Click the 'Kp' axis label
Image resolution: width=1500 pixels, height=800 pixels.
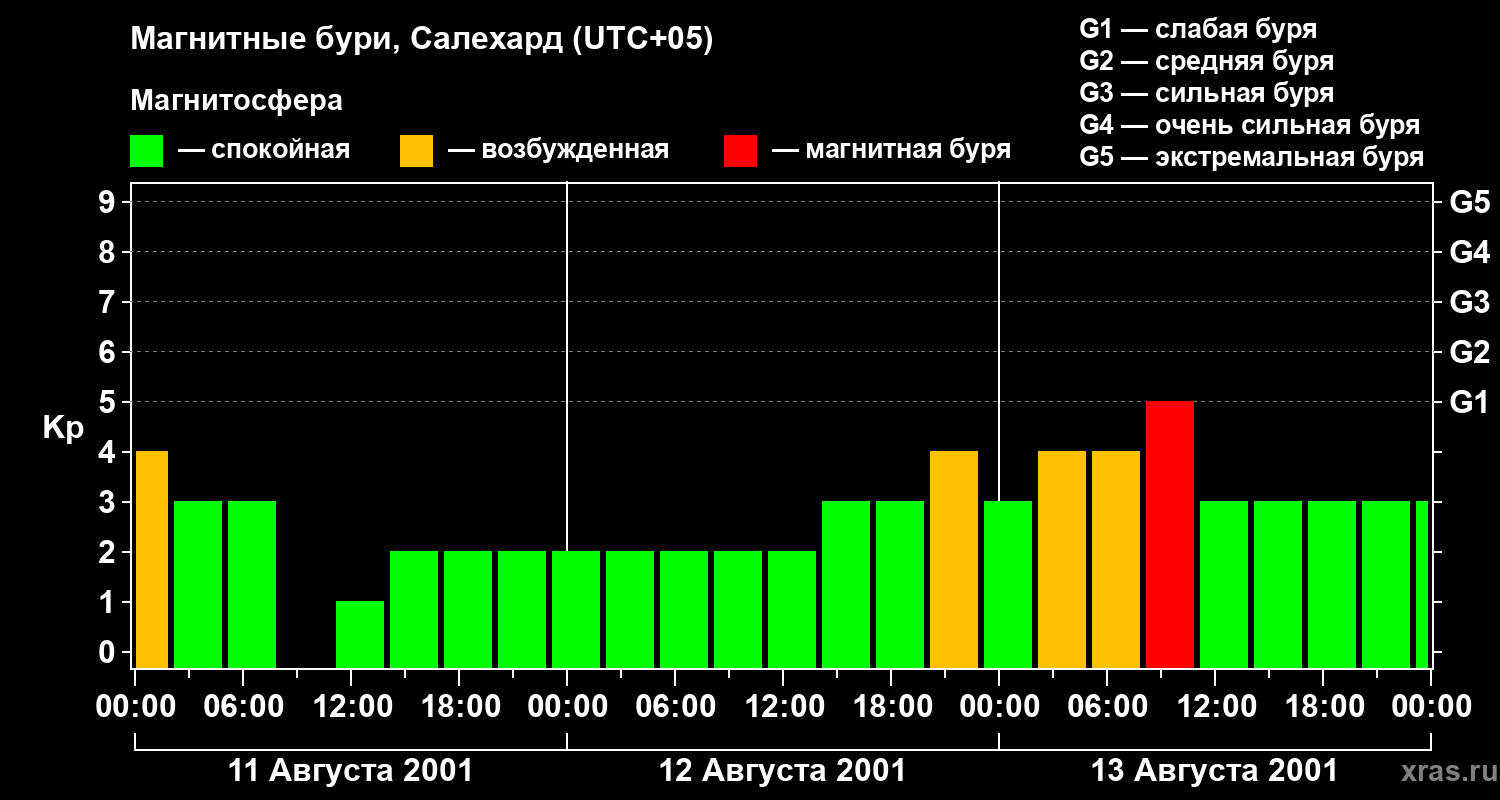click(64, 428)
